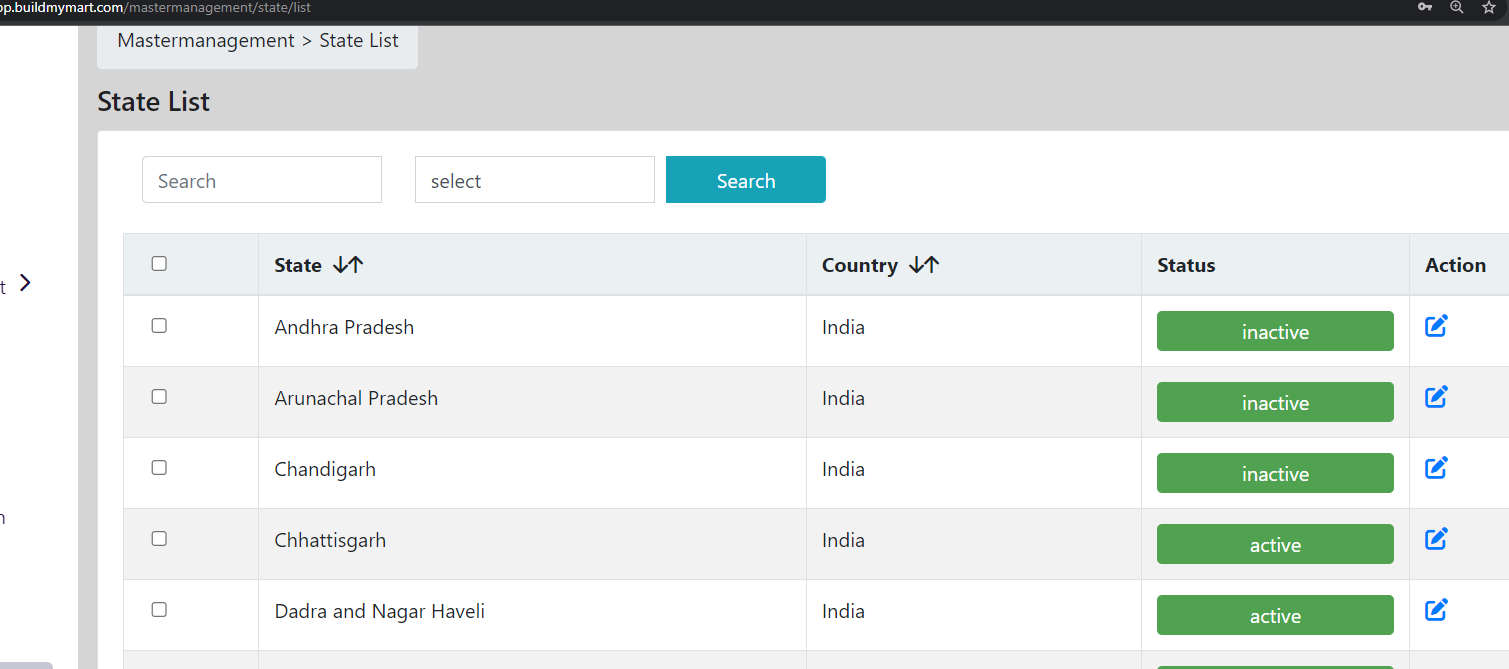Click the browser zoom magnifier icon
Screen dimensions: 1509x669
(1456, 7)
